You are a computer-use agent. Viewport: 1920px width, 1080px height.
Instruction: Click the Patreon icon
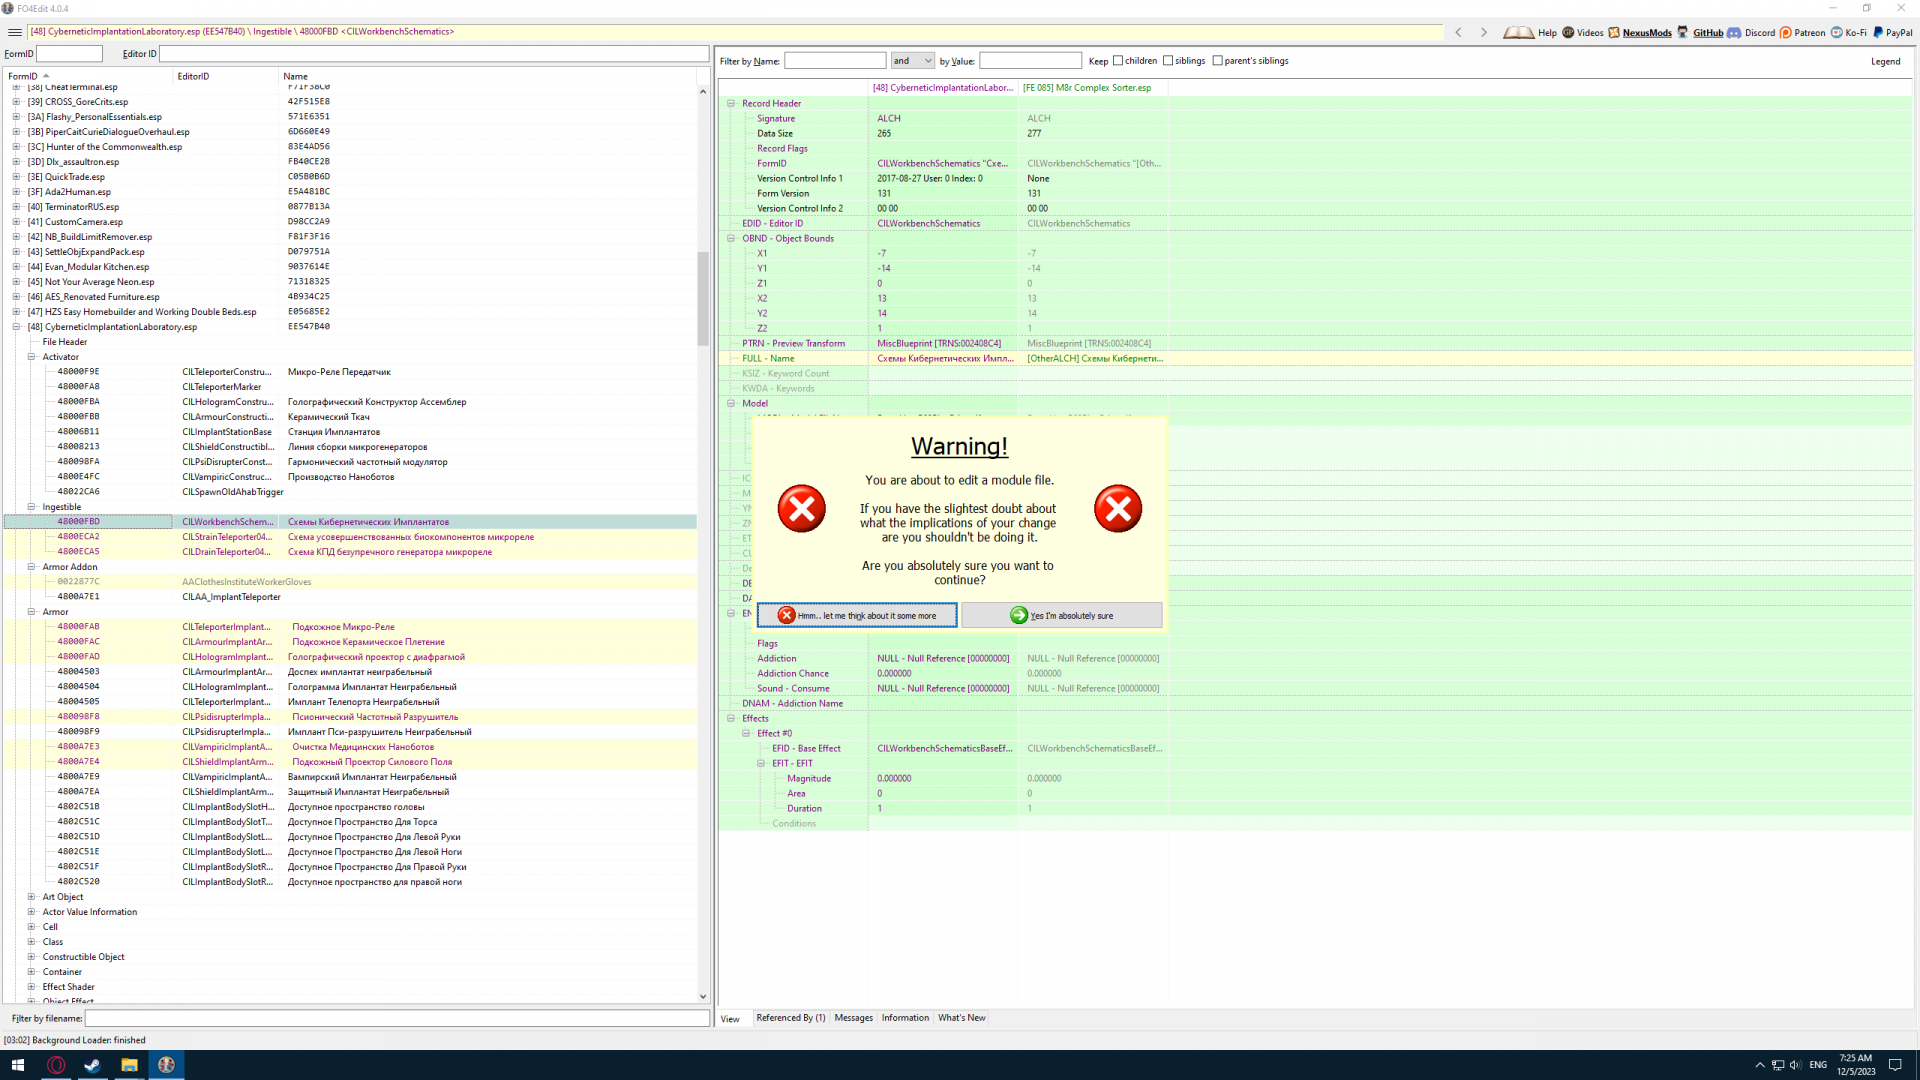click(1785, 33)
